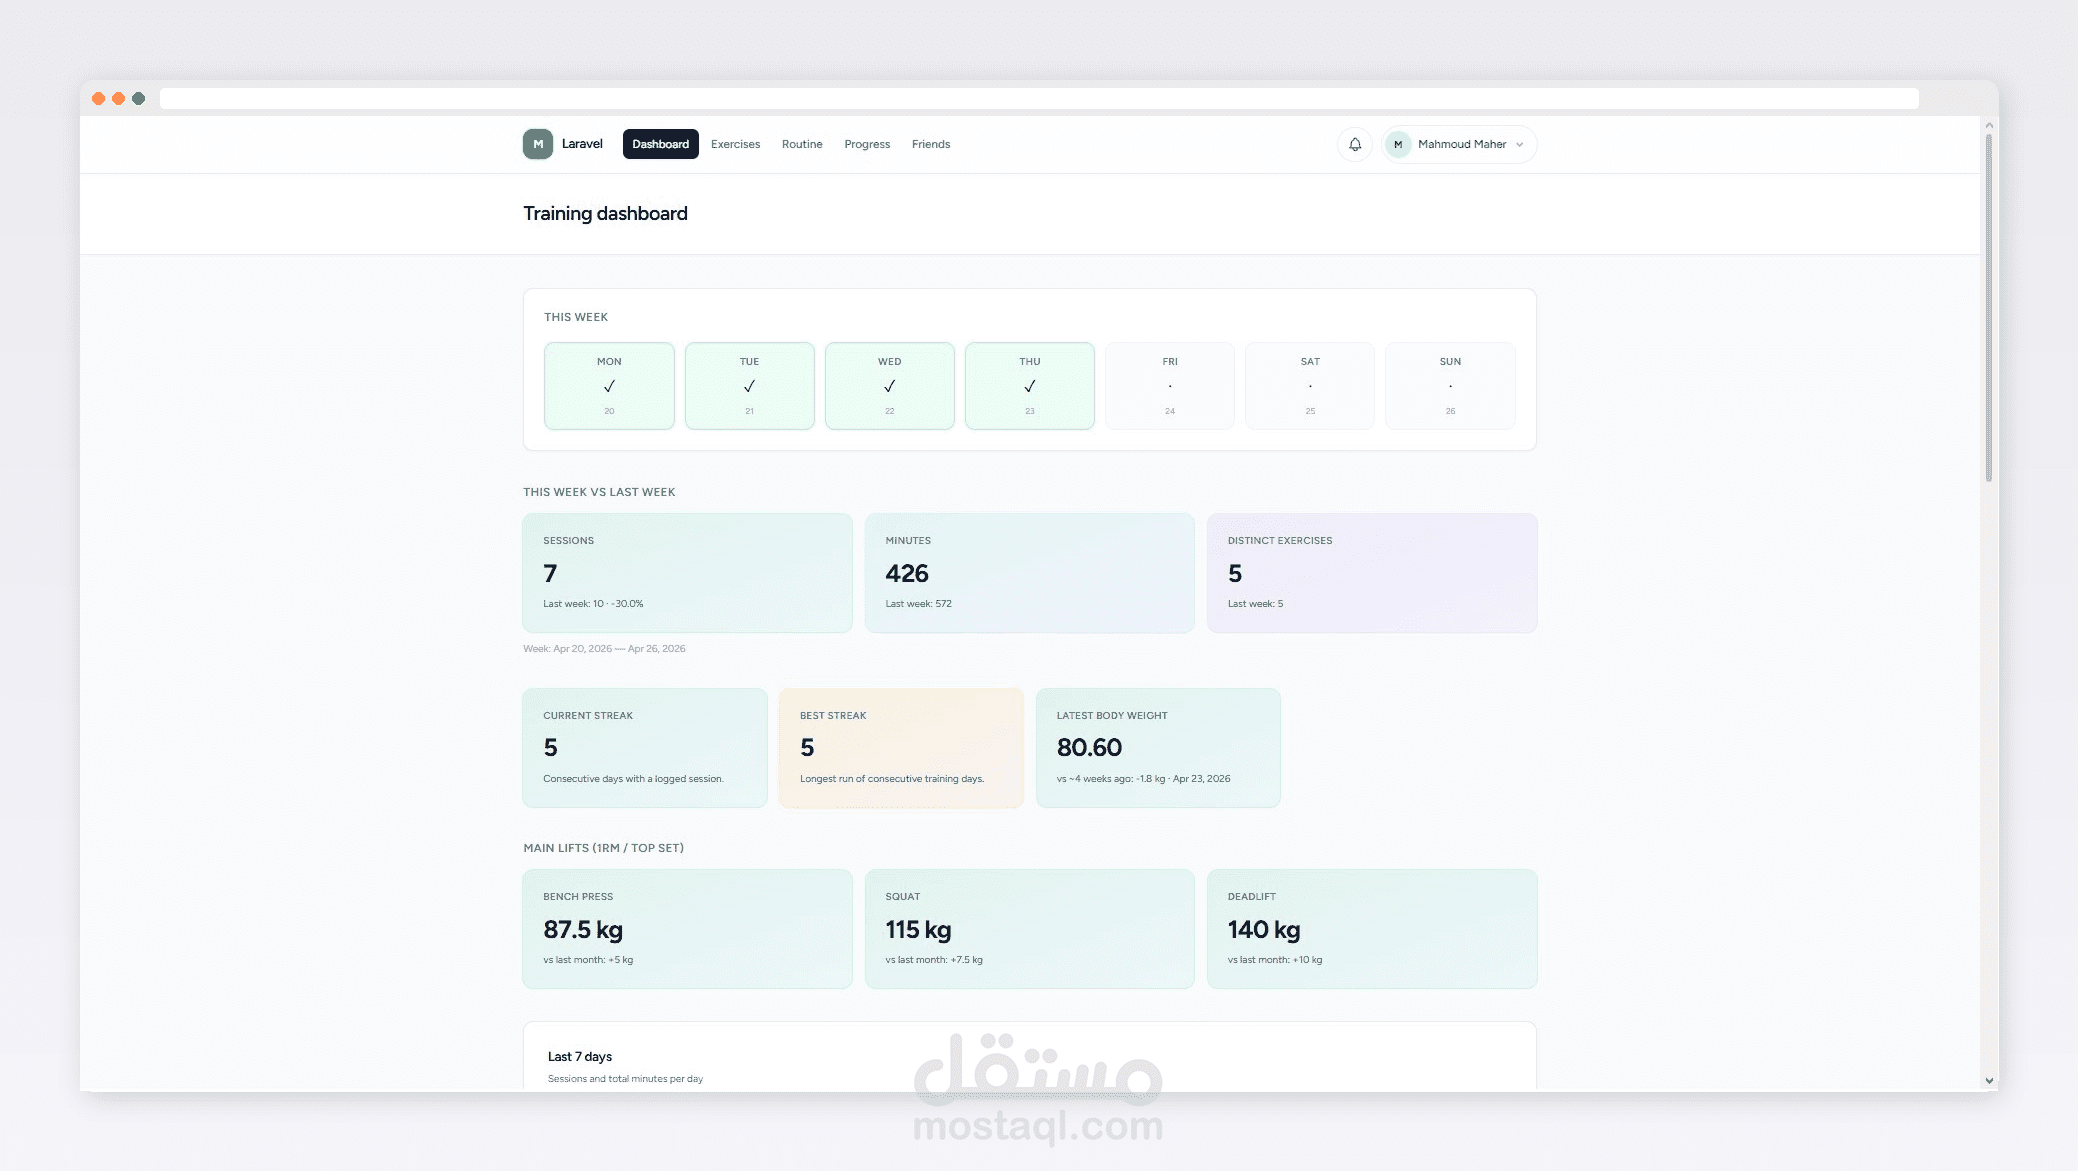This screenshot has height=1171, width=2078.
Task: Click Monday's checkmark icon
Action: pyautogui.click(x=608, y=385)
